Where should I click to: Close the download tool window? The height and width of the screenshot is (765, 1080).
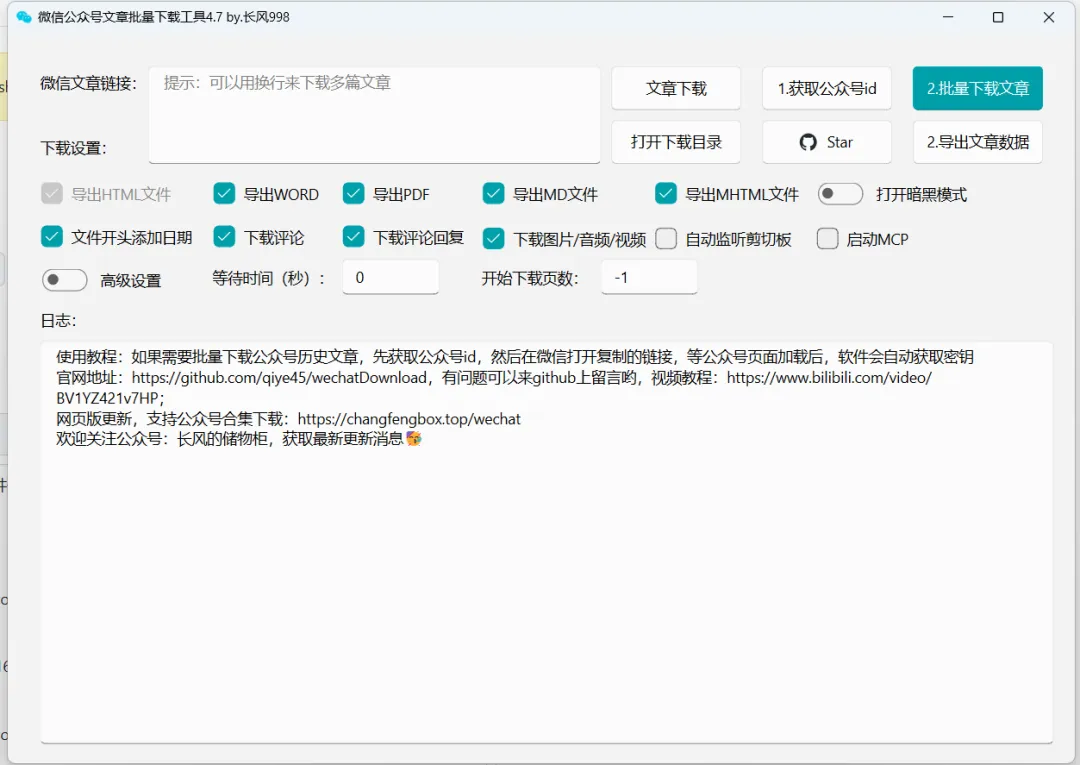[x=1048, y=17]
